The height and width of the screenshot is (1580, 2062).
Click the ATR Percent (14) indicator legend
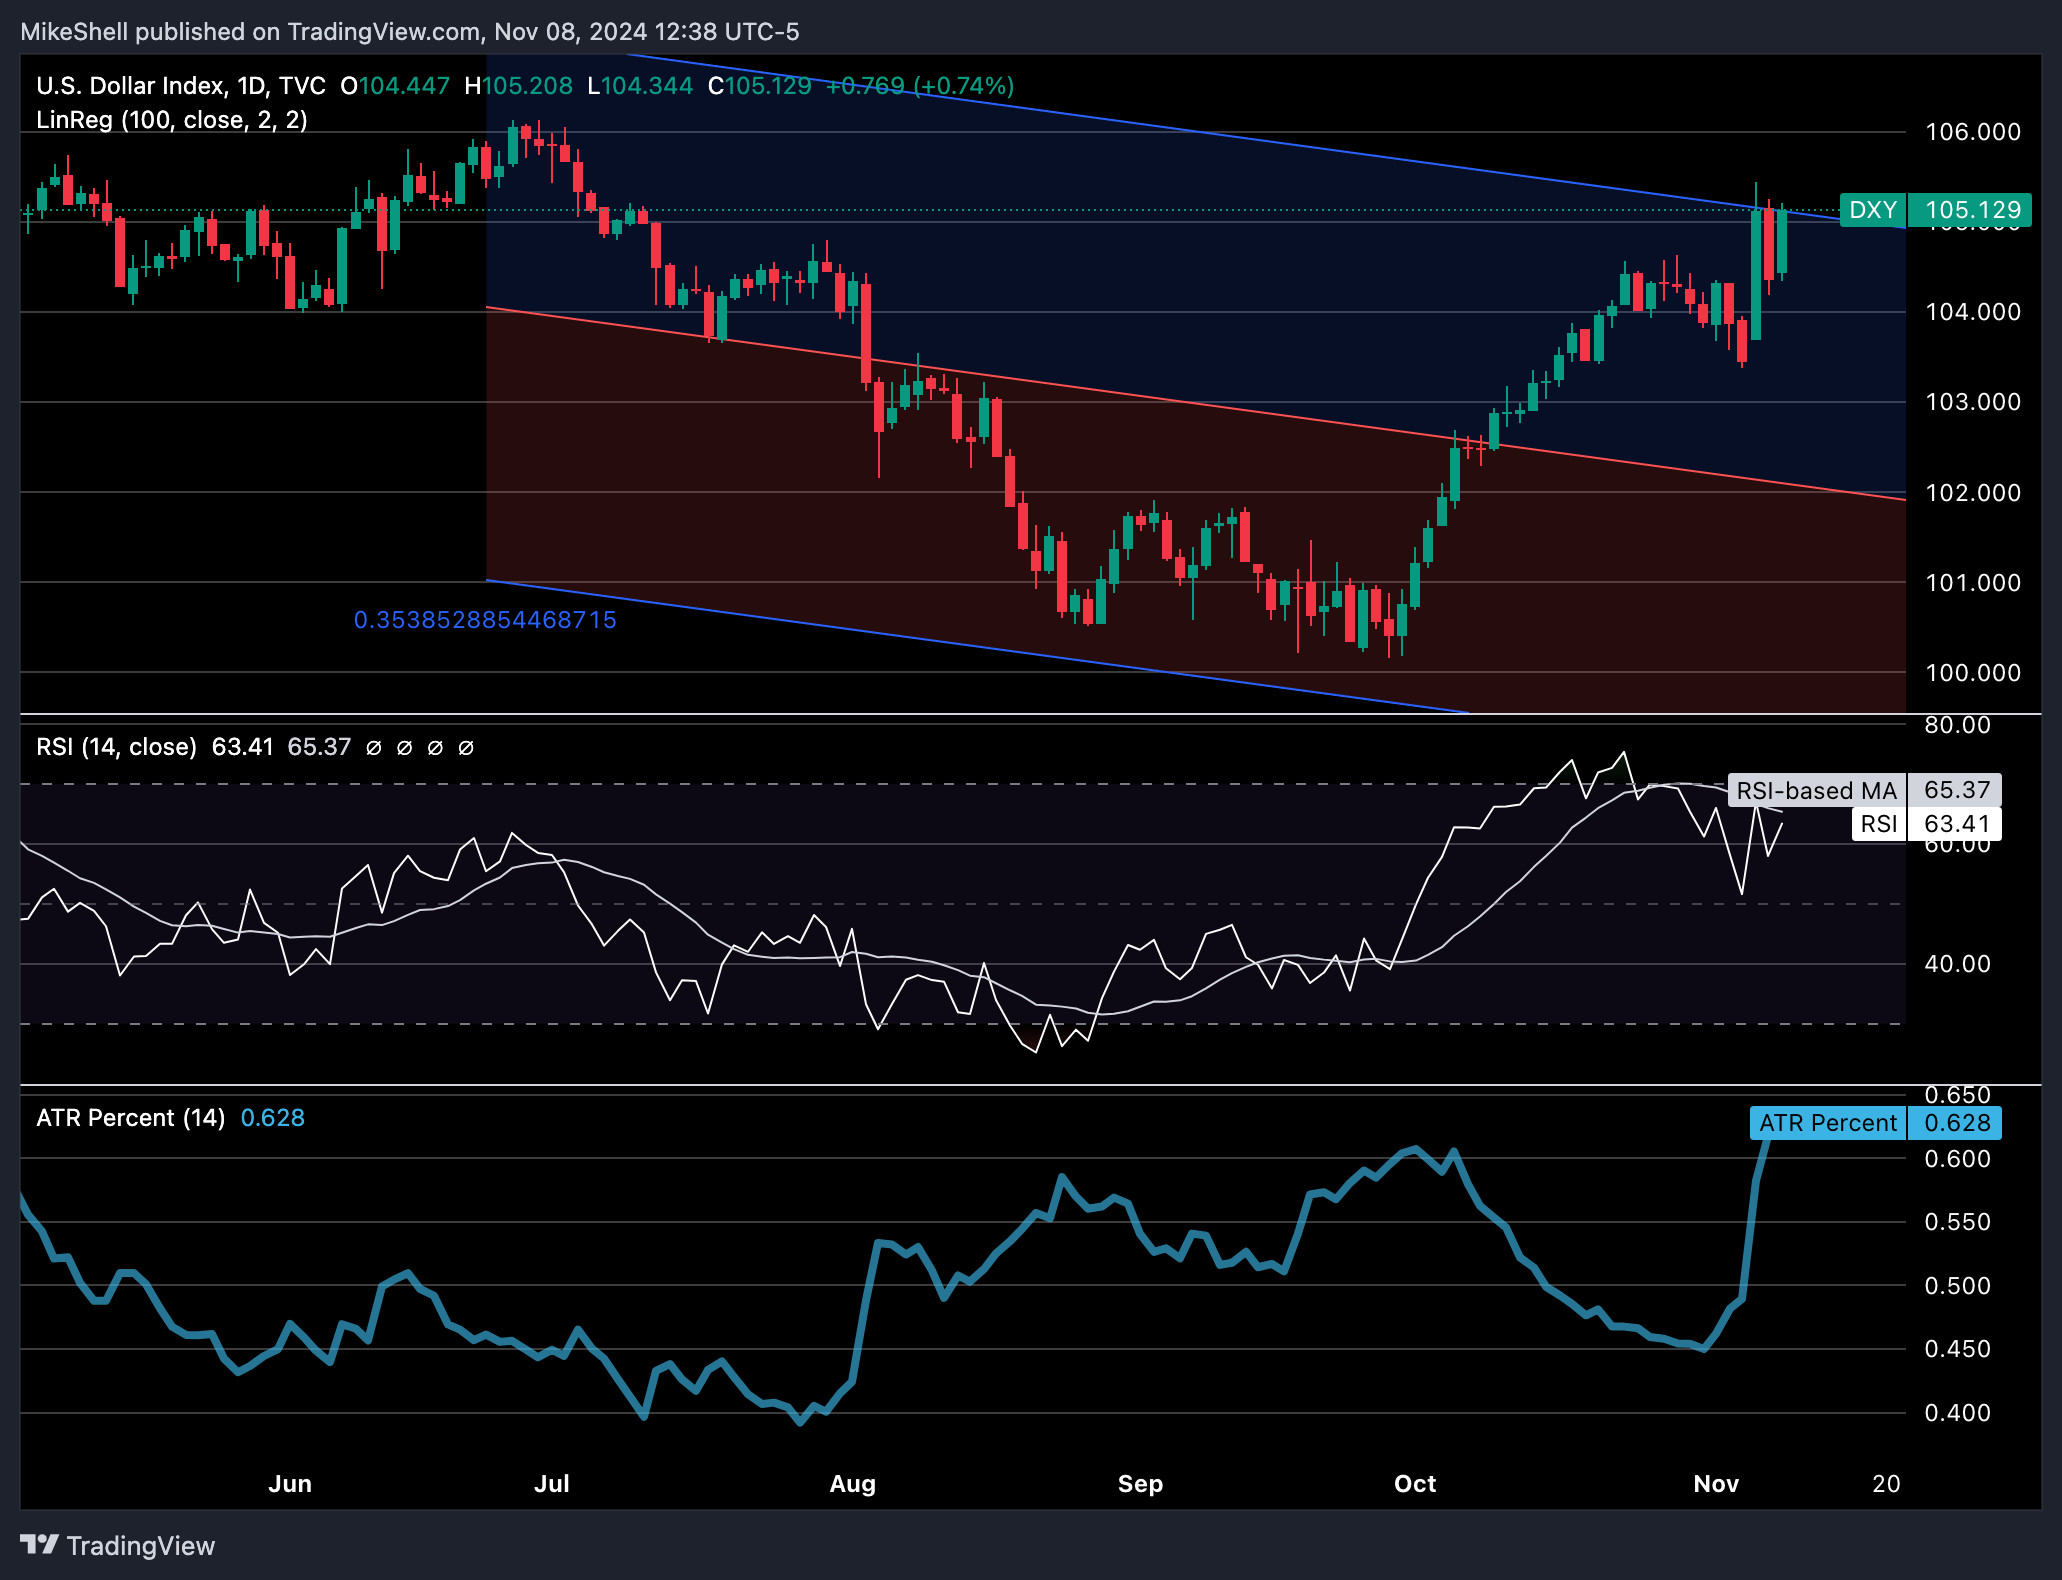[131, 1118]
